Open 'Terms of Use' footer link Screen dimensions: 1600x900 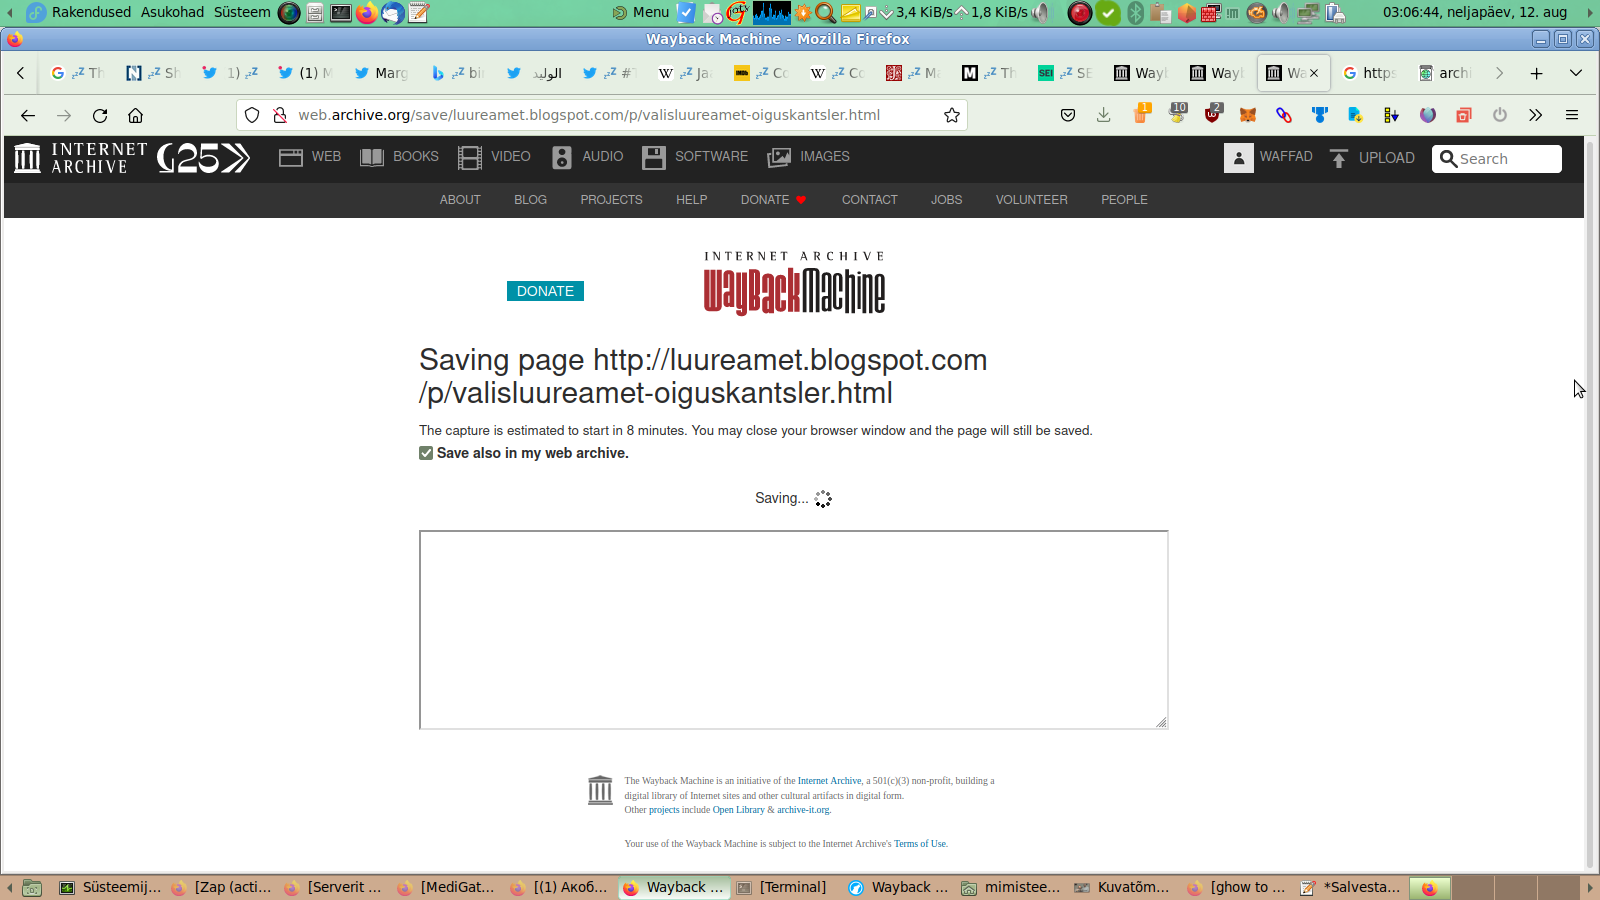pyautogui.click(x=920, y=844)
